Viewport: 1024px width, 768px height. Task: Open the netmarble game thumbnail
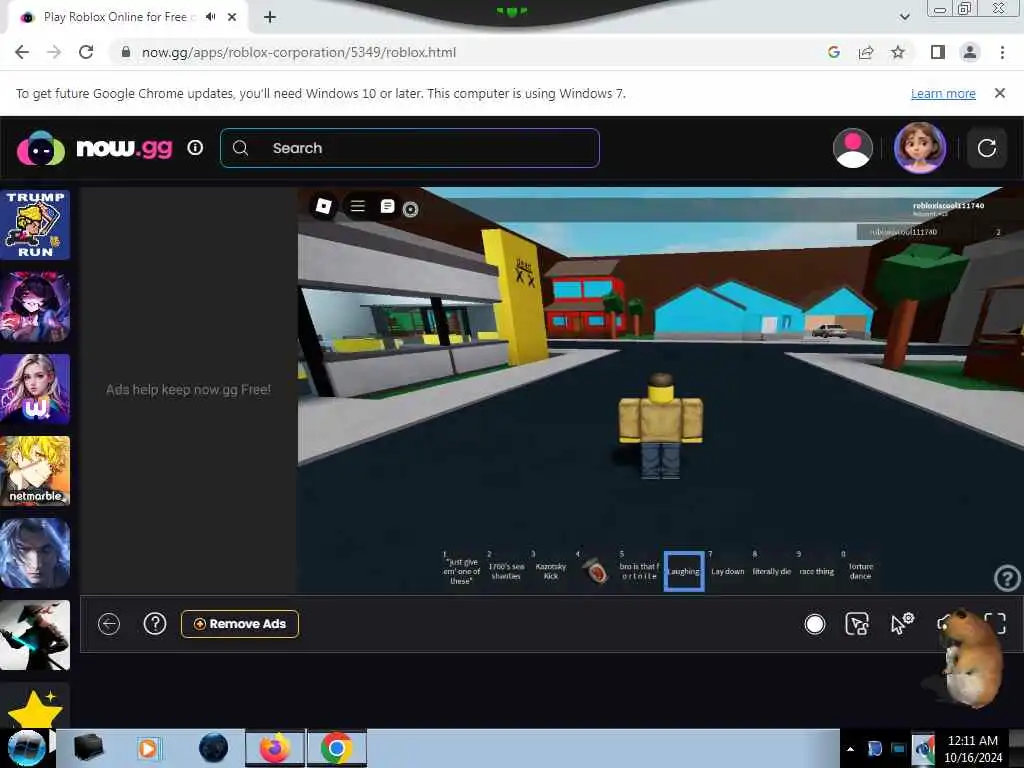click(x=35, y=471)
